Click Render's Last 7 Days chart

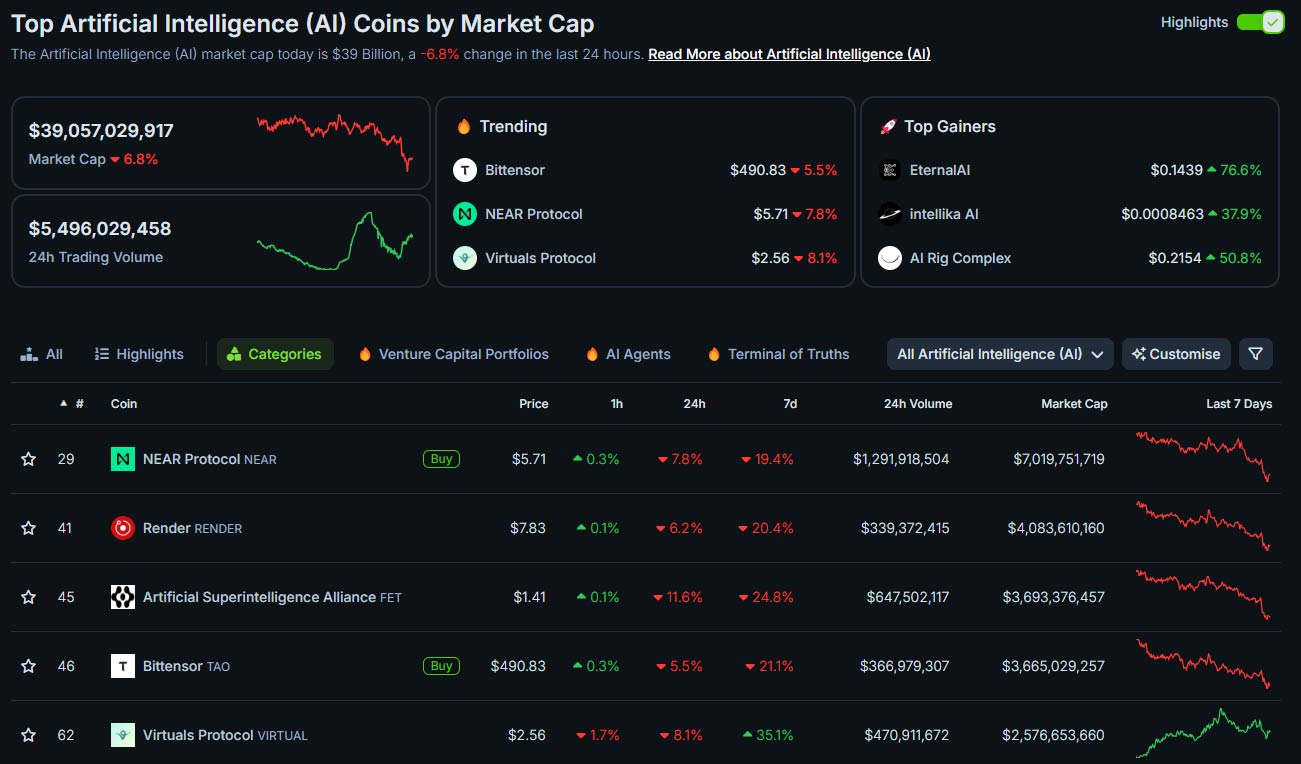(1204, 526)
